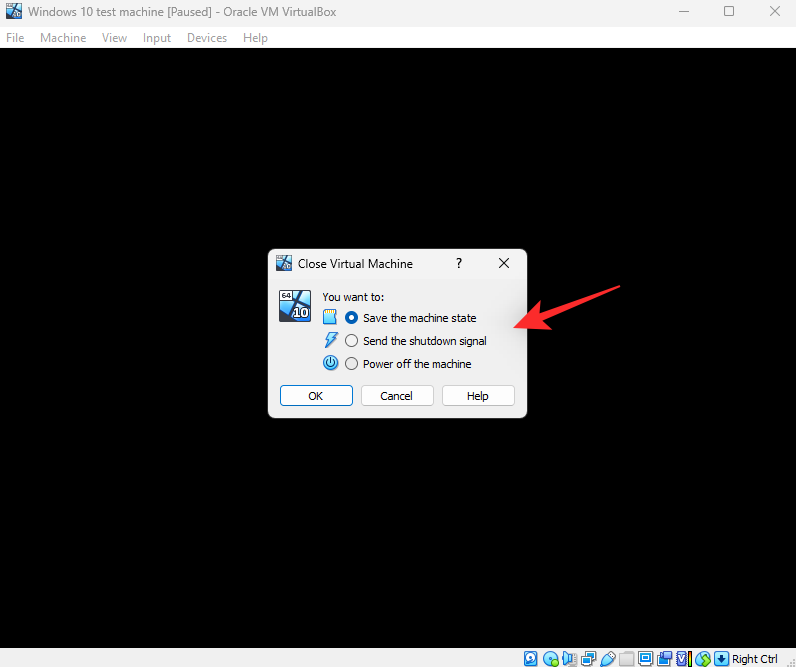Image resolution: width=796 pixels, height=667 pixels.
Task: Open the Devices menu
Action: (x=207, y=38)
